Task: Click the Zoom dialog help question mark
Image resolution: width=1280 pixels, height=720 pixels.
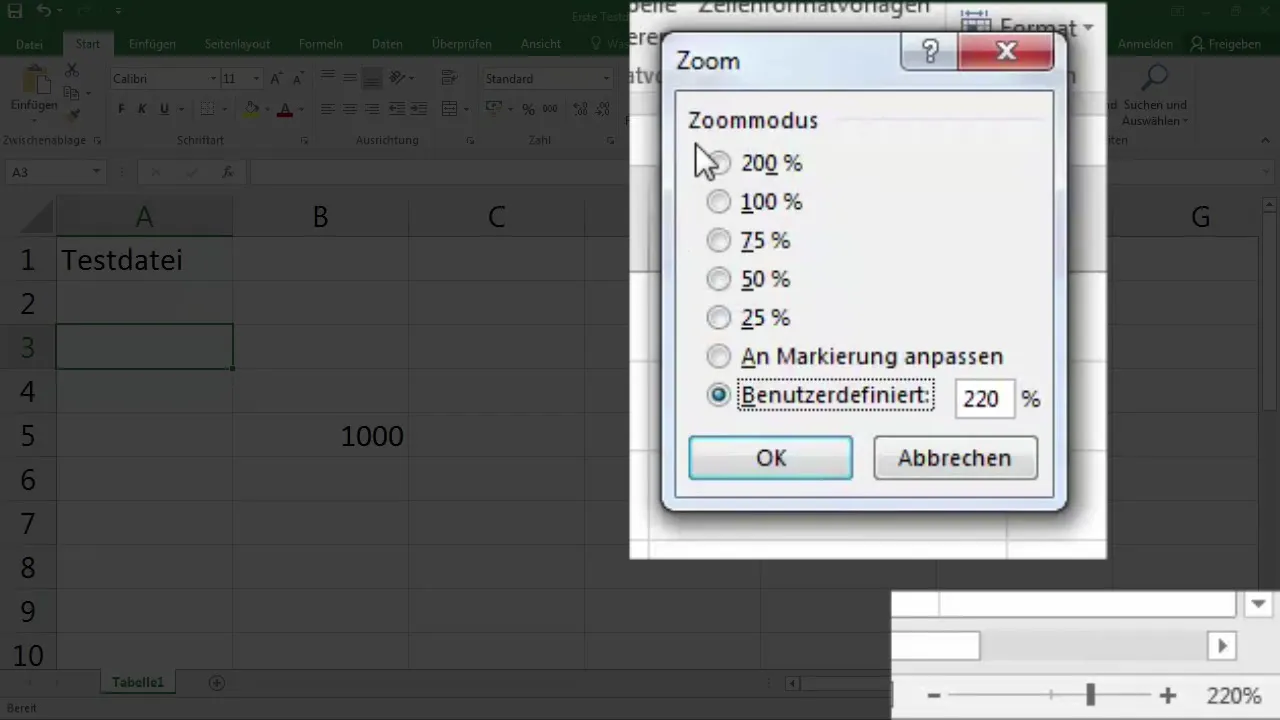Action: point(929,51)
